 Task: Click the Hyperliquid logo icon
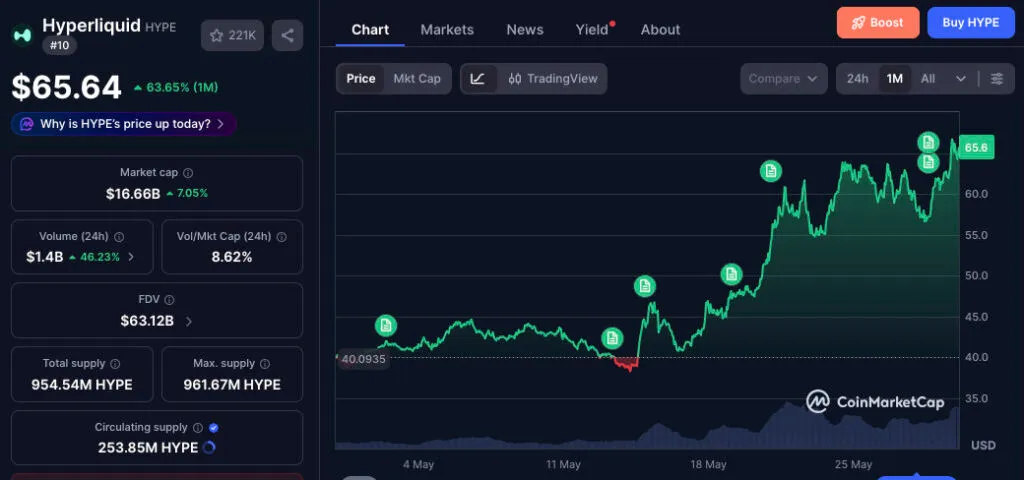[x=23, y=35]
